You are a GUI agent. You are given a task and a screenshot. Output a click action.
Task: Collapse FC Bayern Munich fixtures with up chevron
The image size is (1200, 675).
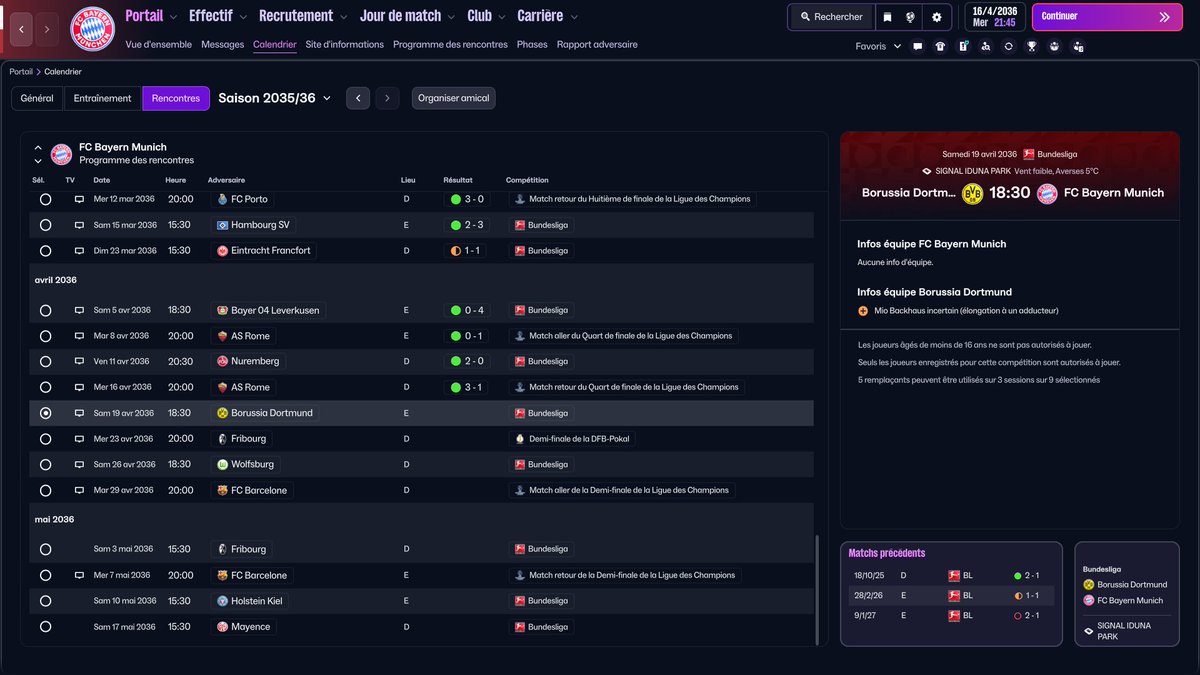[x=38, y=147]
